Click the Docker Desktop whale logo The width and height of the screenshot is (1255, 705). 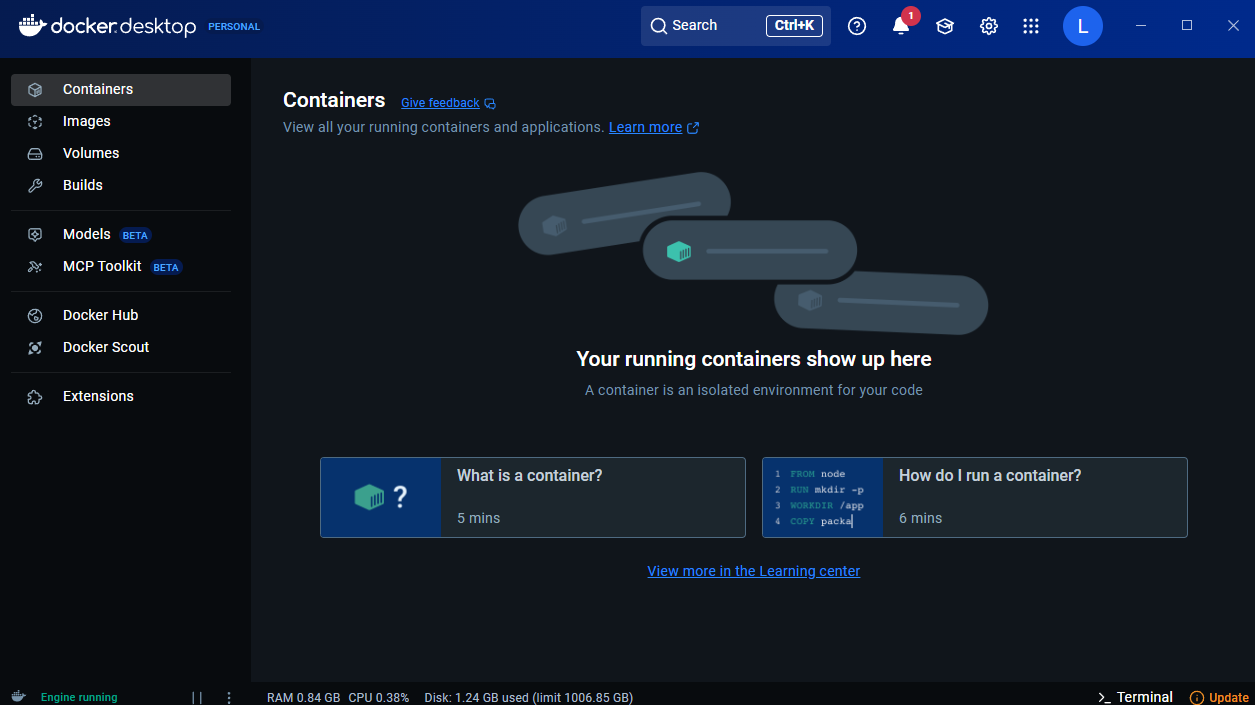32,25
